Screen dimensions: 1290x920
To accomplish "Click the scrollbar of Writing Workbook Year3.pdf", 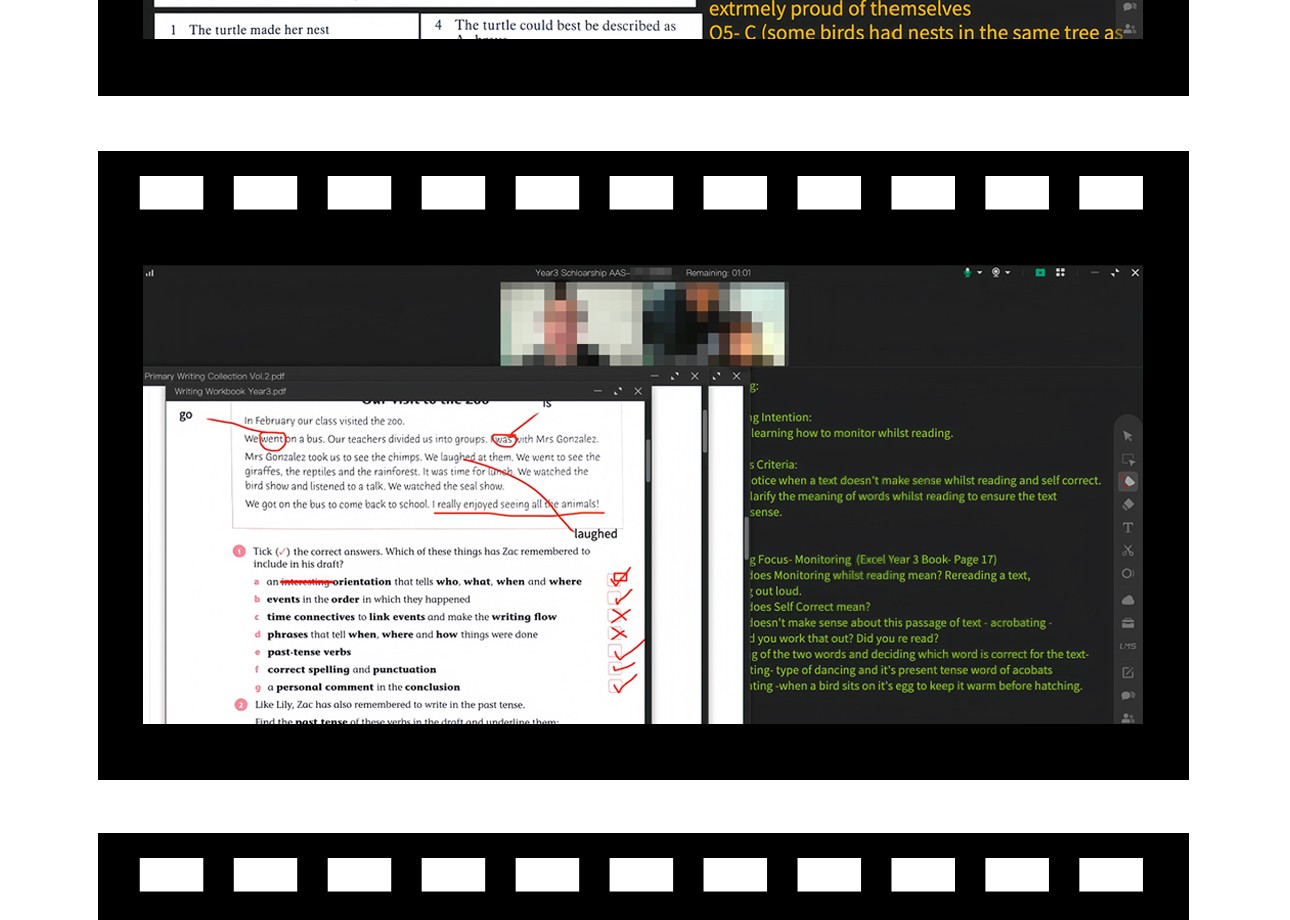I will pyautogui.click(x=648, y=460).
